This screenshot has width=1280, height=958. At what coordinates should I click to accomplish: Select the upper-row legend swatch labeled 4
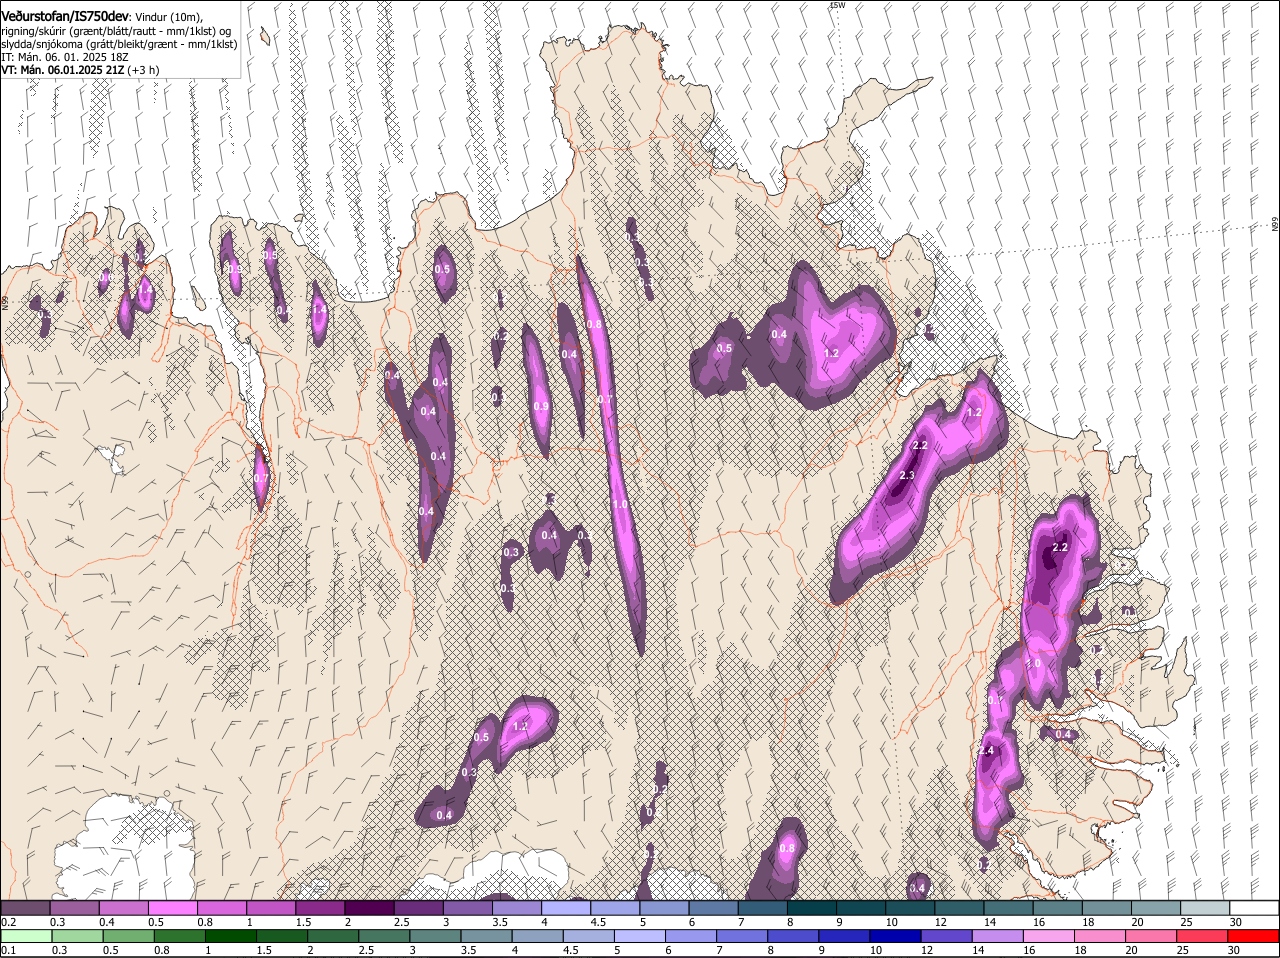point(566,907)
